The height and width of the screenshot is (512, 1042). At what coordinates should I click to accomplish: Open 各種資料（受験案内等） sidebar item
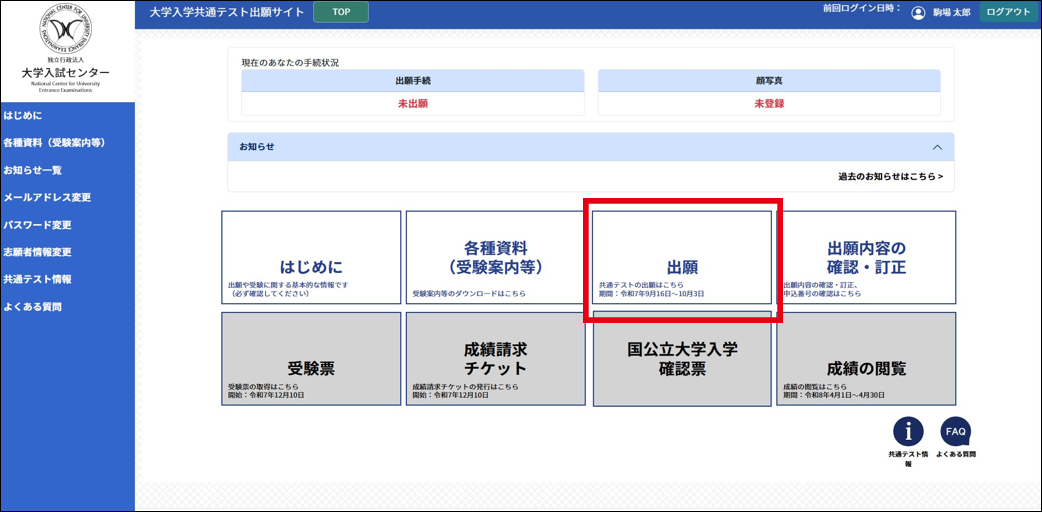click(x=54, y=143)
